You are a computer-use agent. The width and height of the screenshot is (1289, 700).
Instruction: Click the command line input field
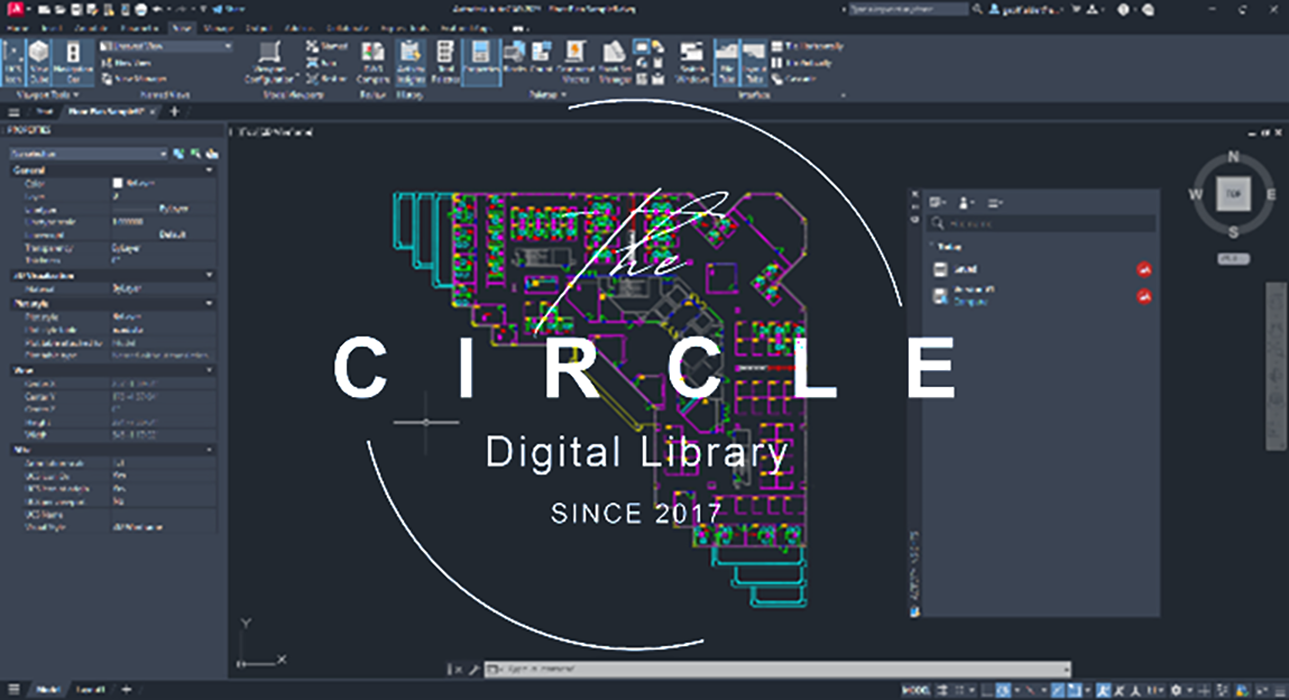click(x=775, y=669)
